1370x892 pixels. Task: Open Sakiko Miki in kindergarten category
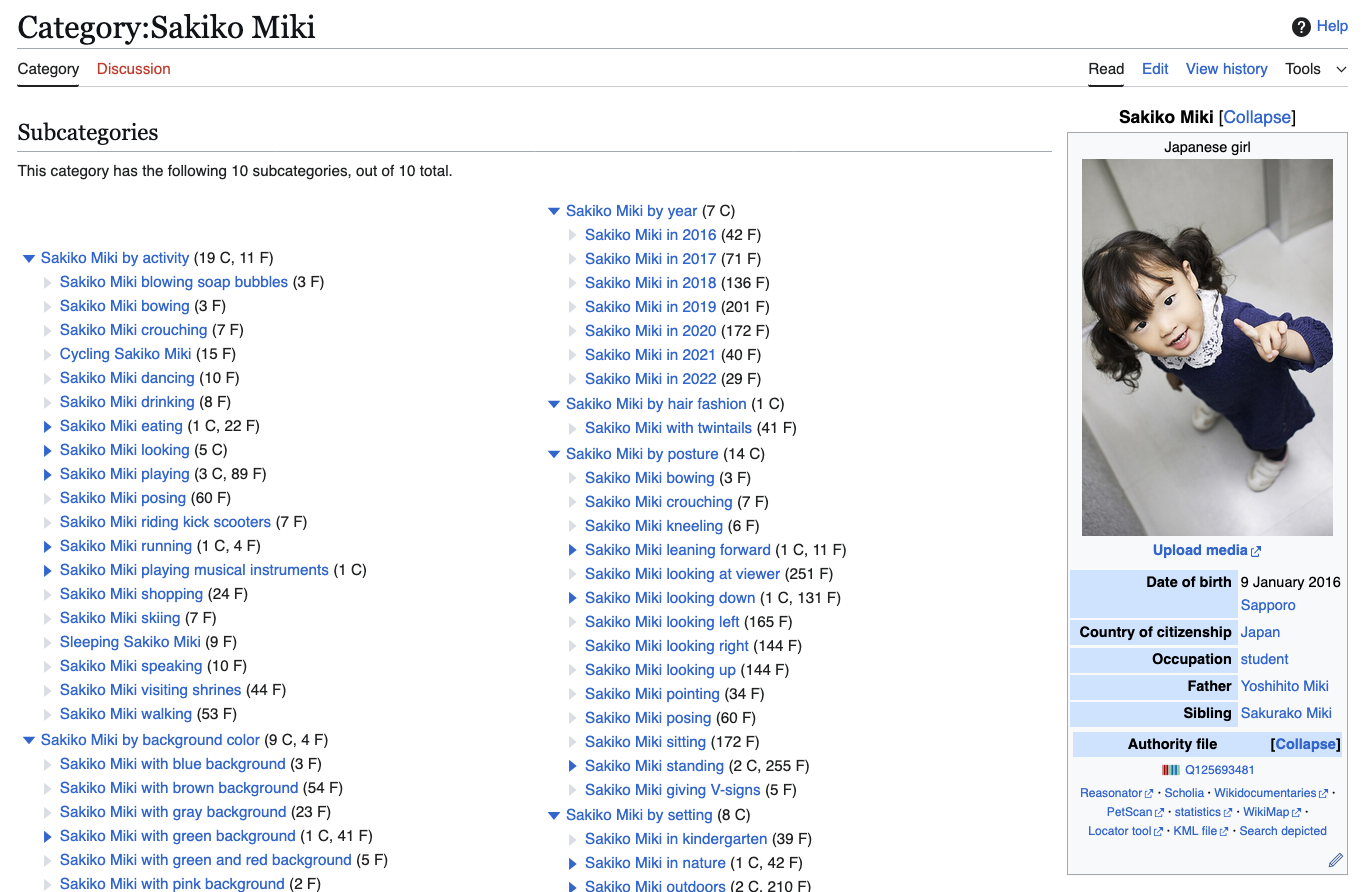point(676,839)
